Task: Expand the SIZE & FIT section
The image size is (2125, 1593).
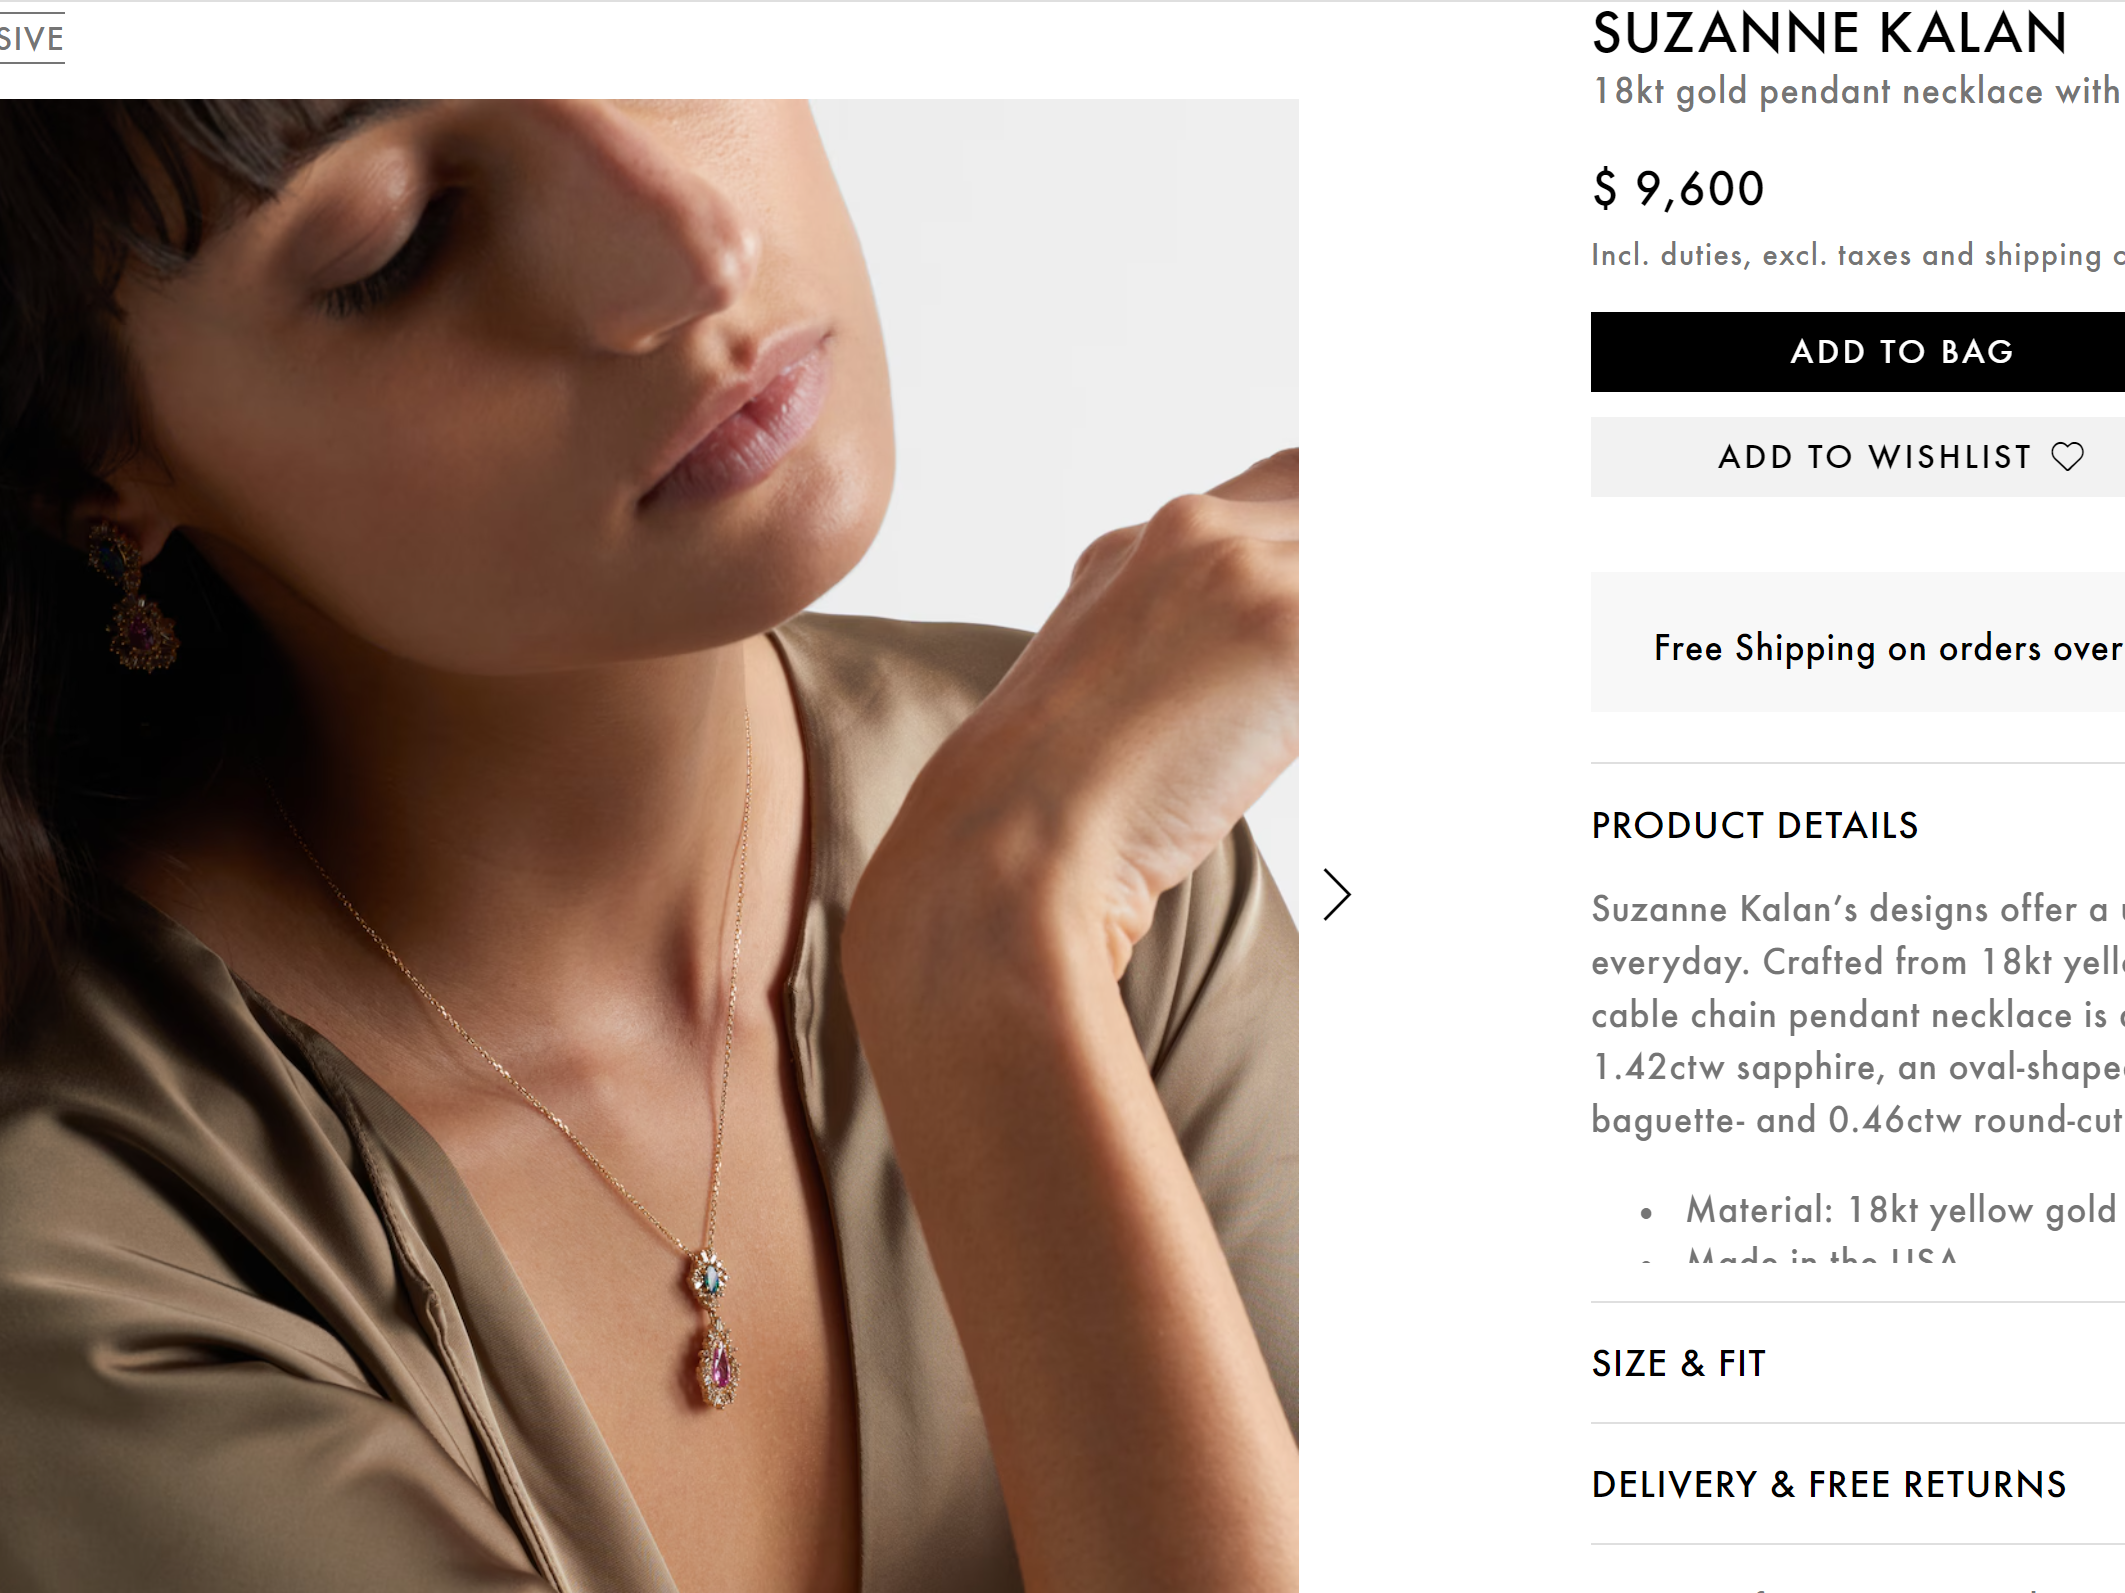Action: point(1679,1364)
